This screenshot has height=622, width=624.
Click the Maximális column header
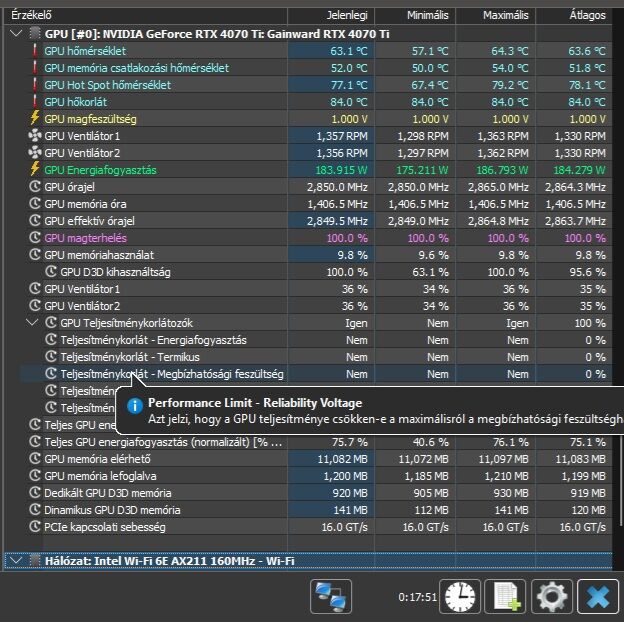495,15
